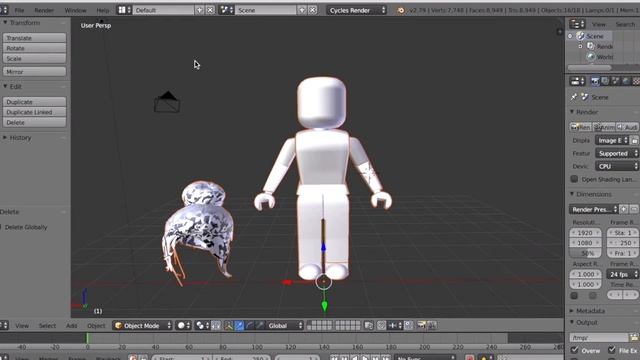Select the Render Layers properties tab icon
Viewport: 640px width, 360px height.
605,81
